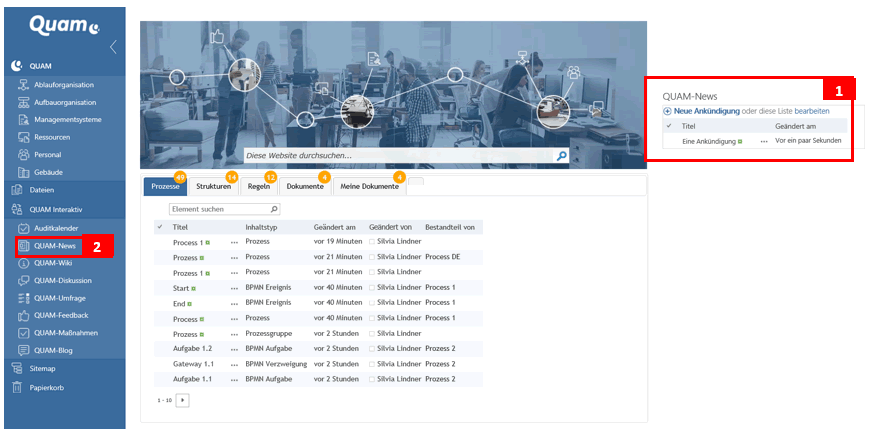Open ellipsis menu for Eine Ankündigung
The height and width of the screenshot is (436, 887).
[x=763, y=142]
